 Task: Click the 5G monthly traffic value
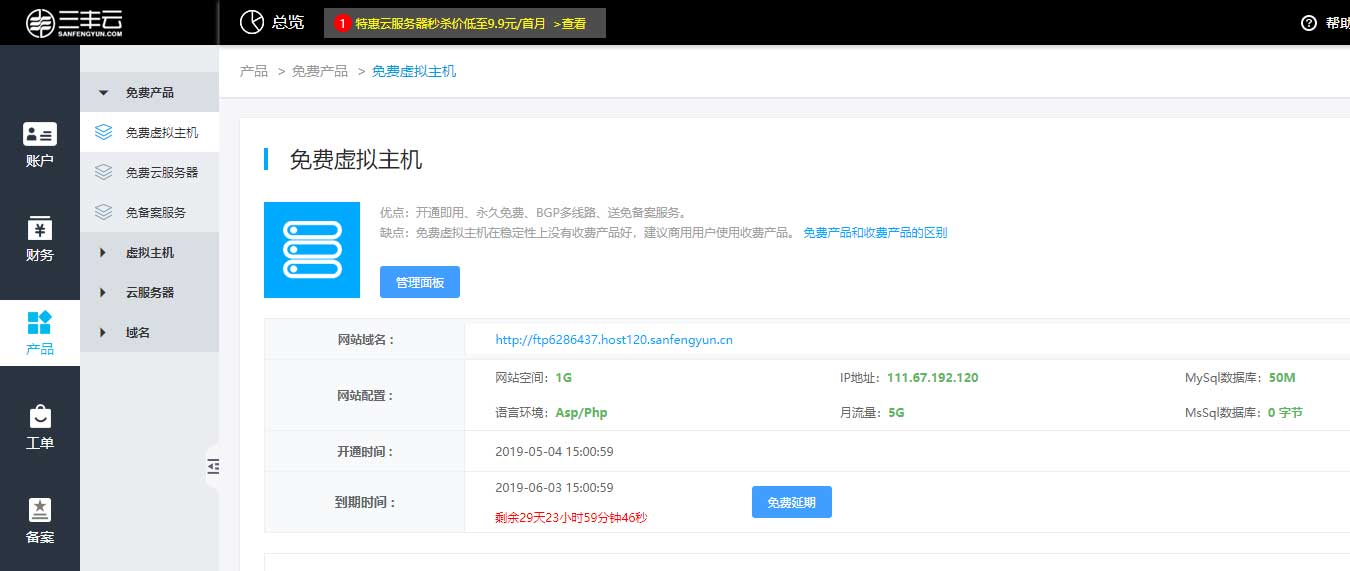point(896,412)
